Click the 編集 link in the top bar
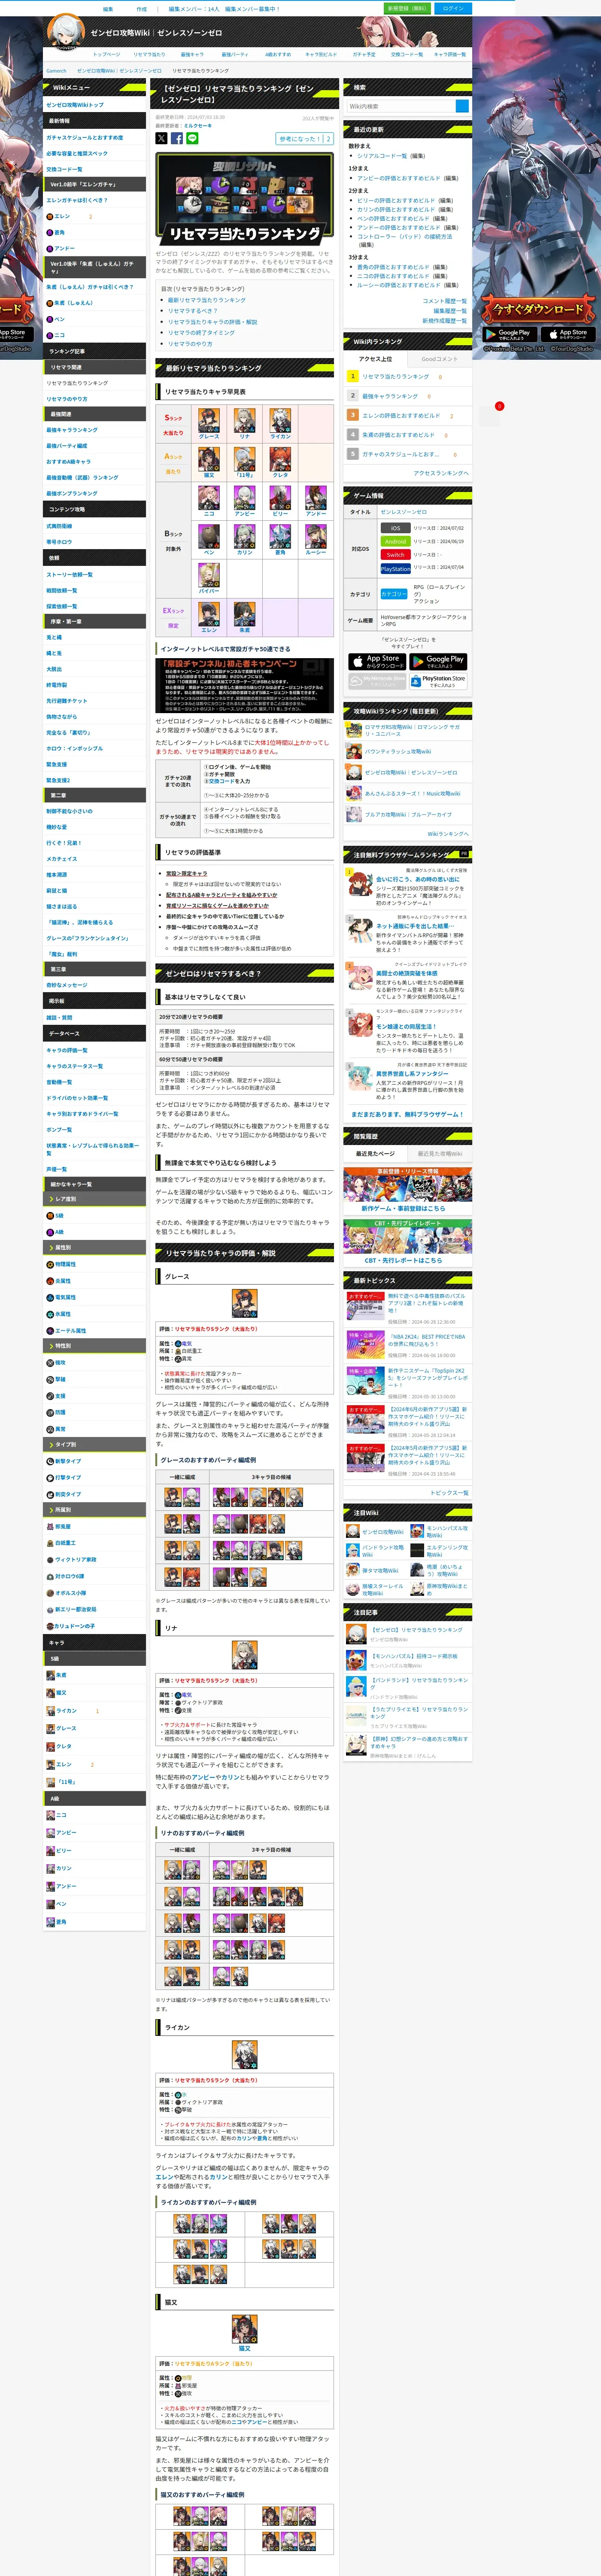The height and width of the screenshot is (2576, 601). pos(108,8)
